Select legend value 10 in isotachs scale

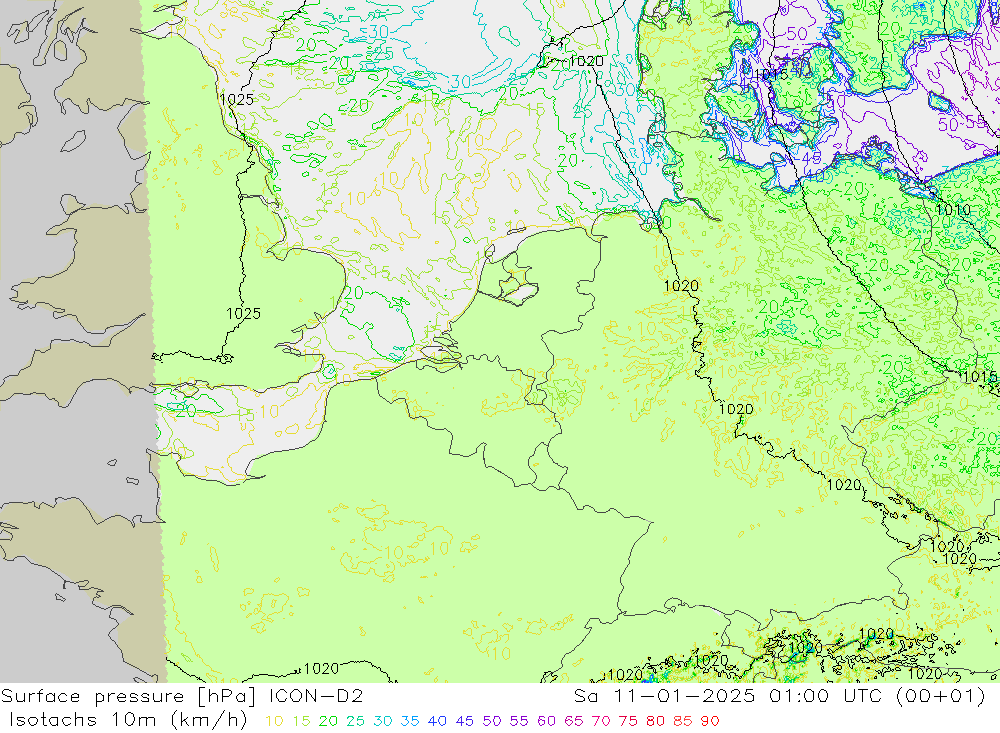274,721
